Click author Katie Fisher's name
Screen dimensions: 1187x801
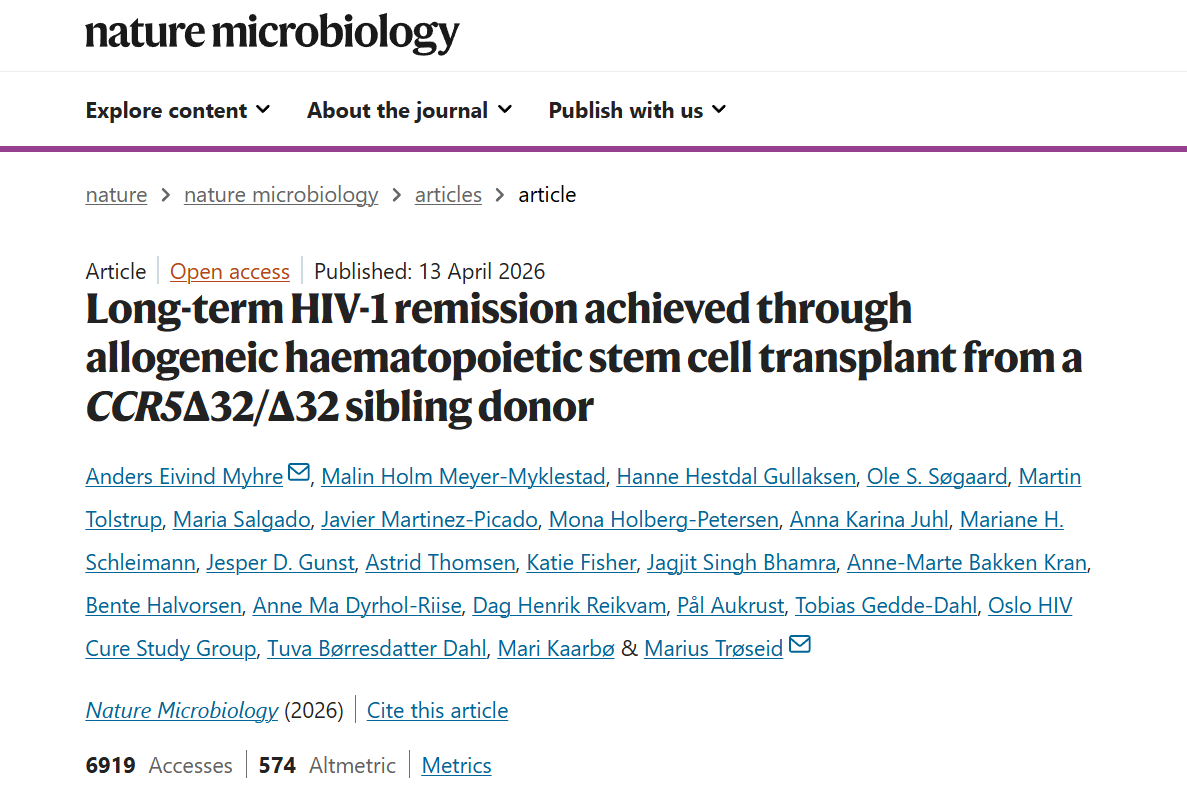581,562
